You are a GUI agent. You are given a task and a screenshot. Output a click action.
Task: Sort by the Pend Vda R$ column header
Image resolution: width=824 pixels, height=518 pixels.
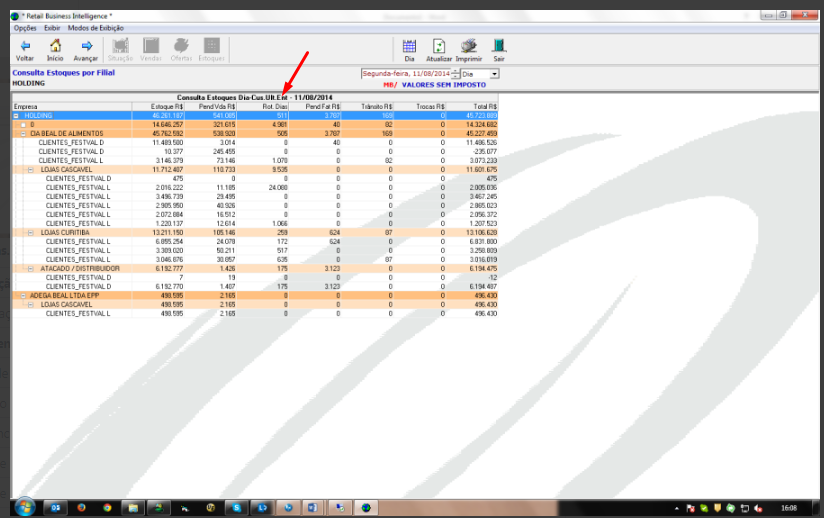point(211,106)
